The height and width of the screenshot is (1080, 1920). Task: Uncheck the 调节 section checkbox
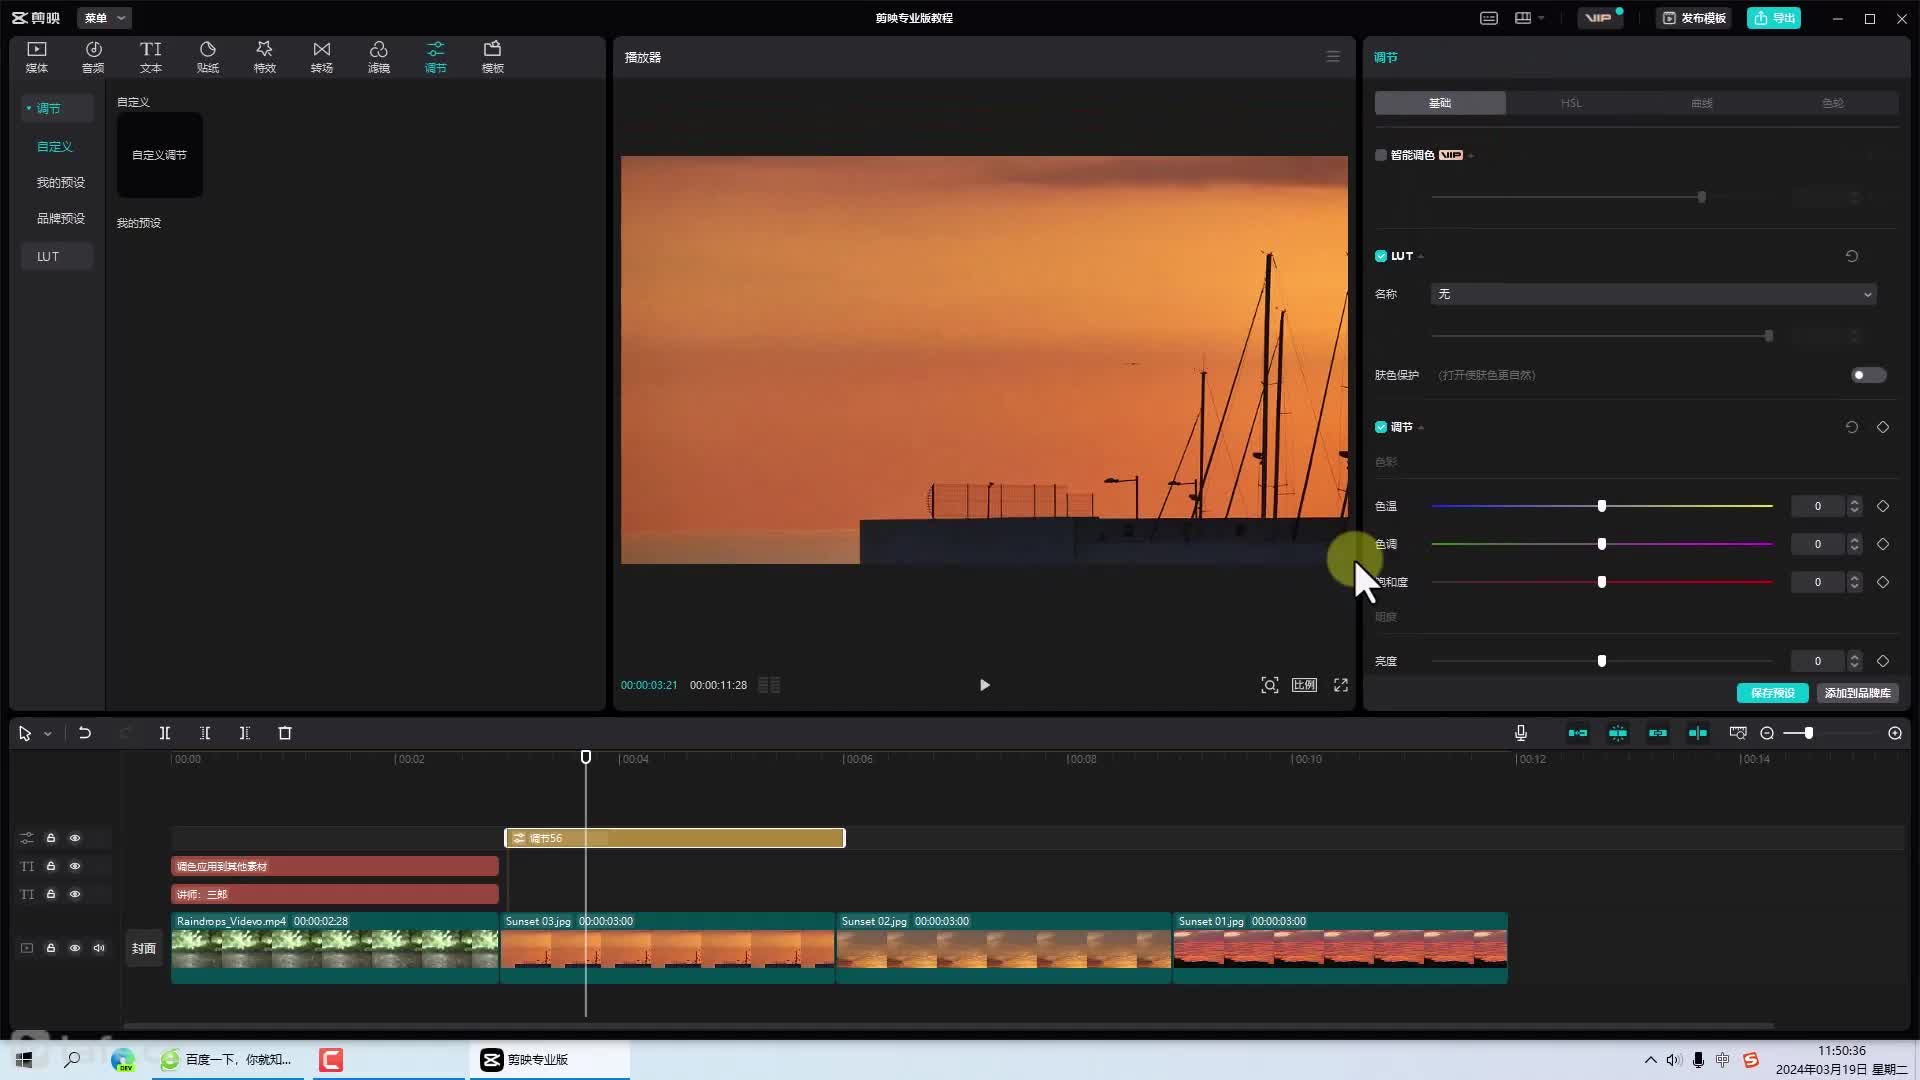click(1381, 427)
